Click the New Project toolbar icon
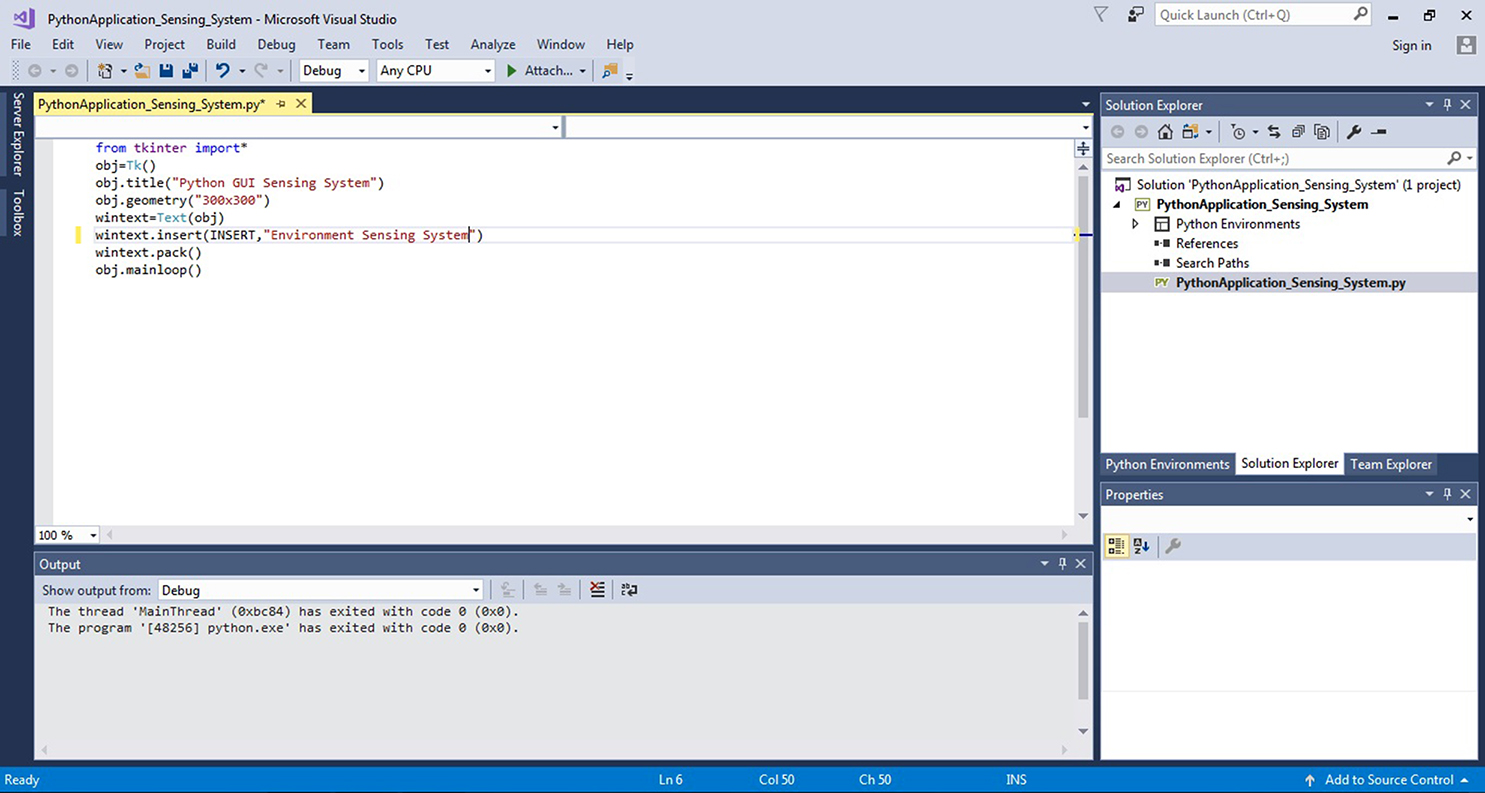Image resolution: width=1485 pixels, height=793 pixels. click(x=104, y=71)
